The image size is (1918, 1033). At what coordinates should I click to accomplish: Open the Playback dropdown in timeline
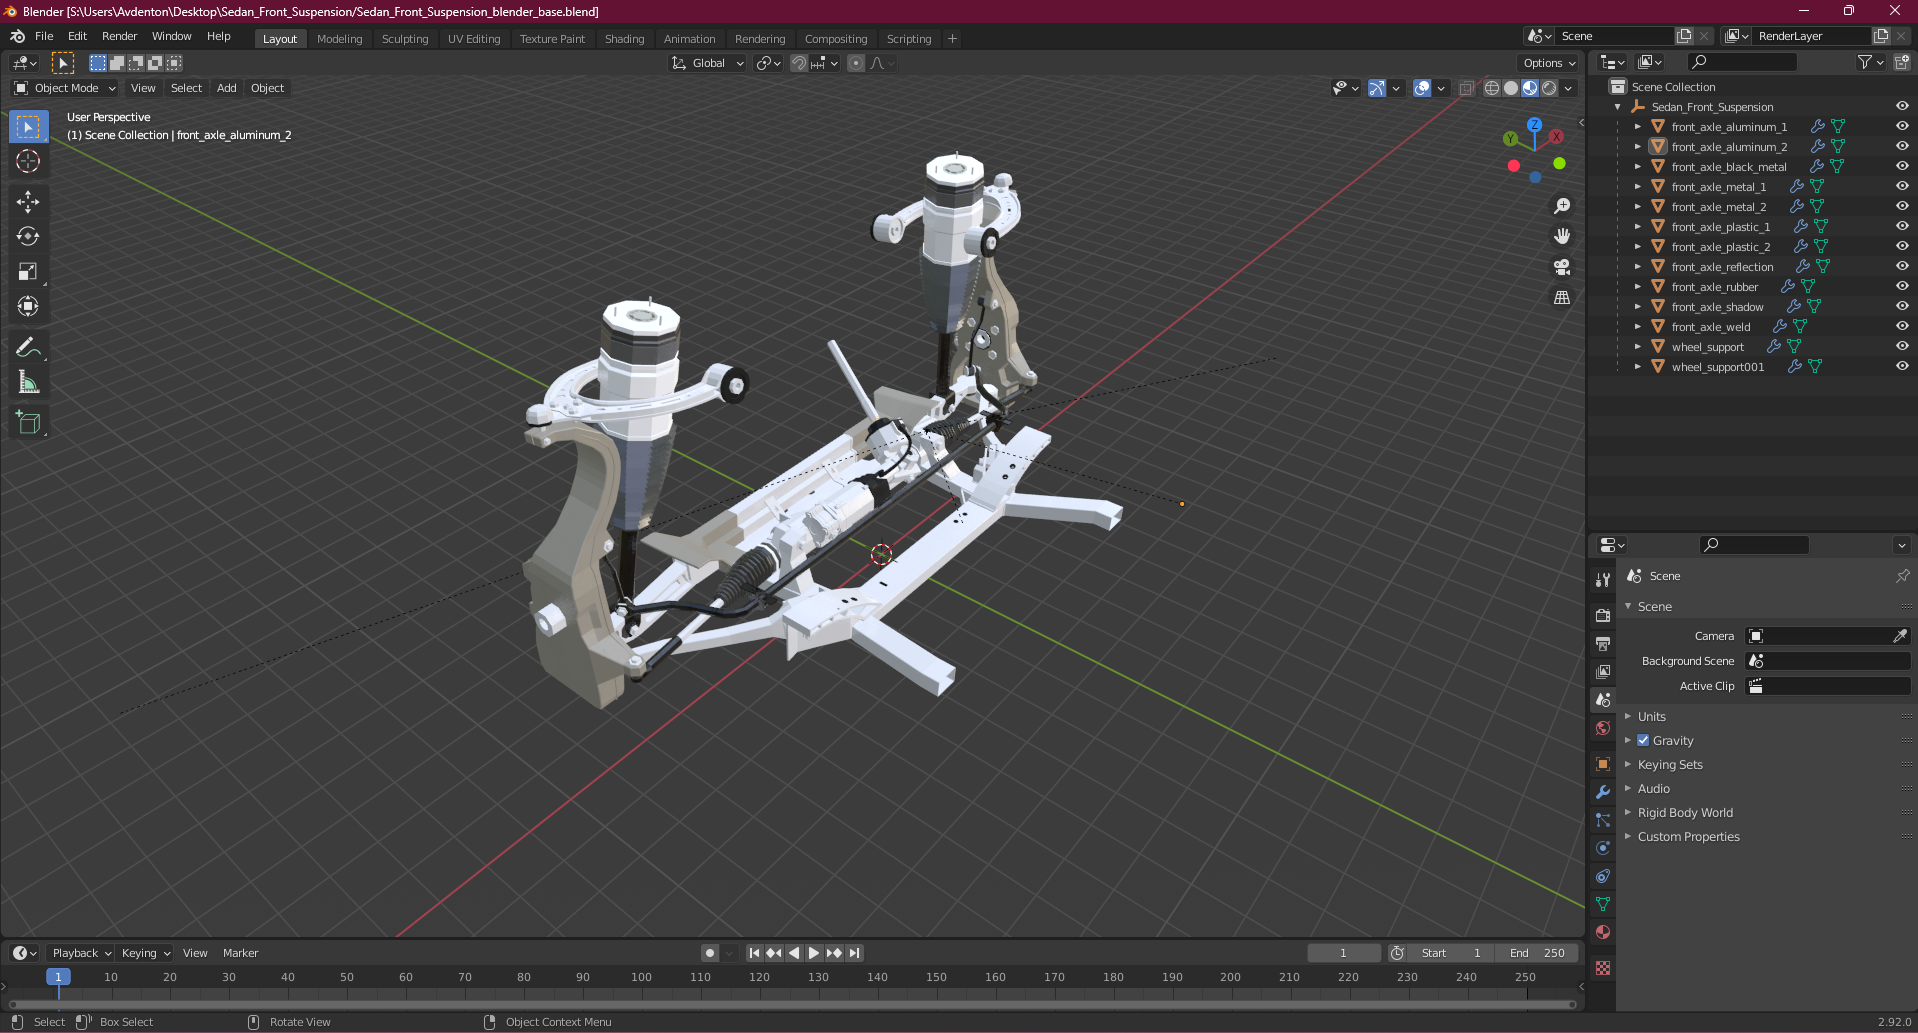tap(81, 953)
